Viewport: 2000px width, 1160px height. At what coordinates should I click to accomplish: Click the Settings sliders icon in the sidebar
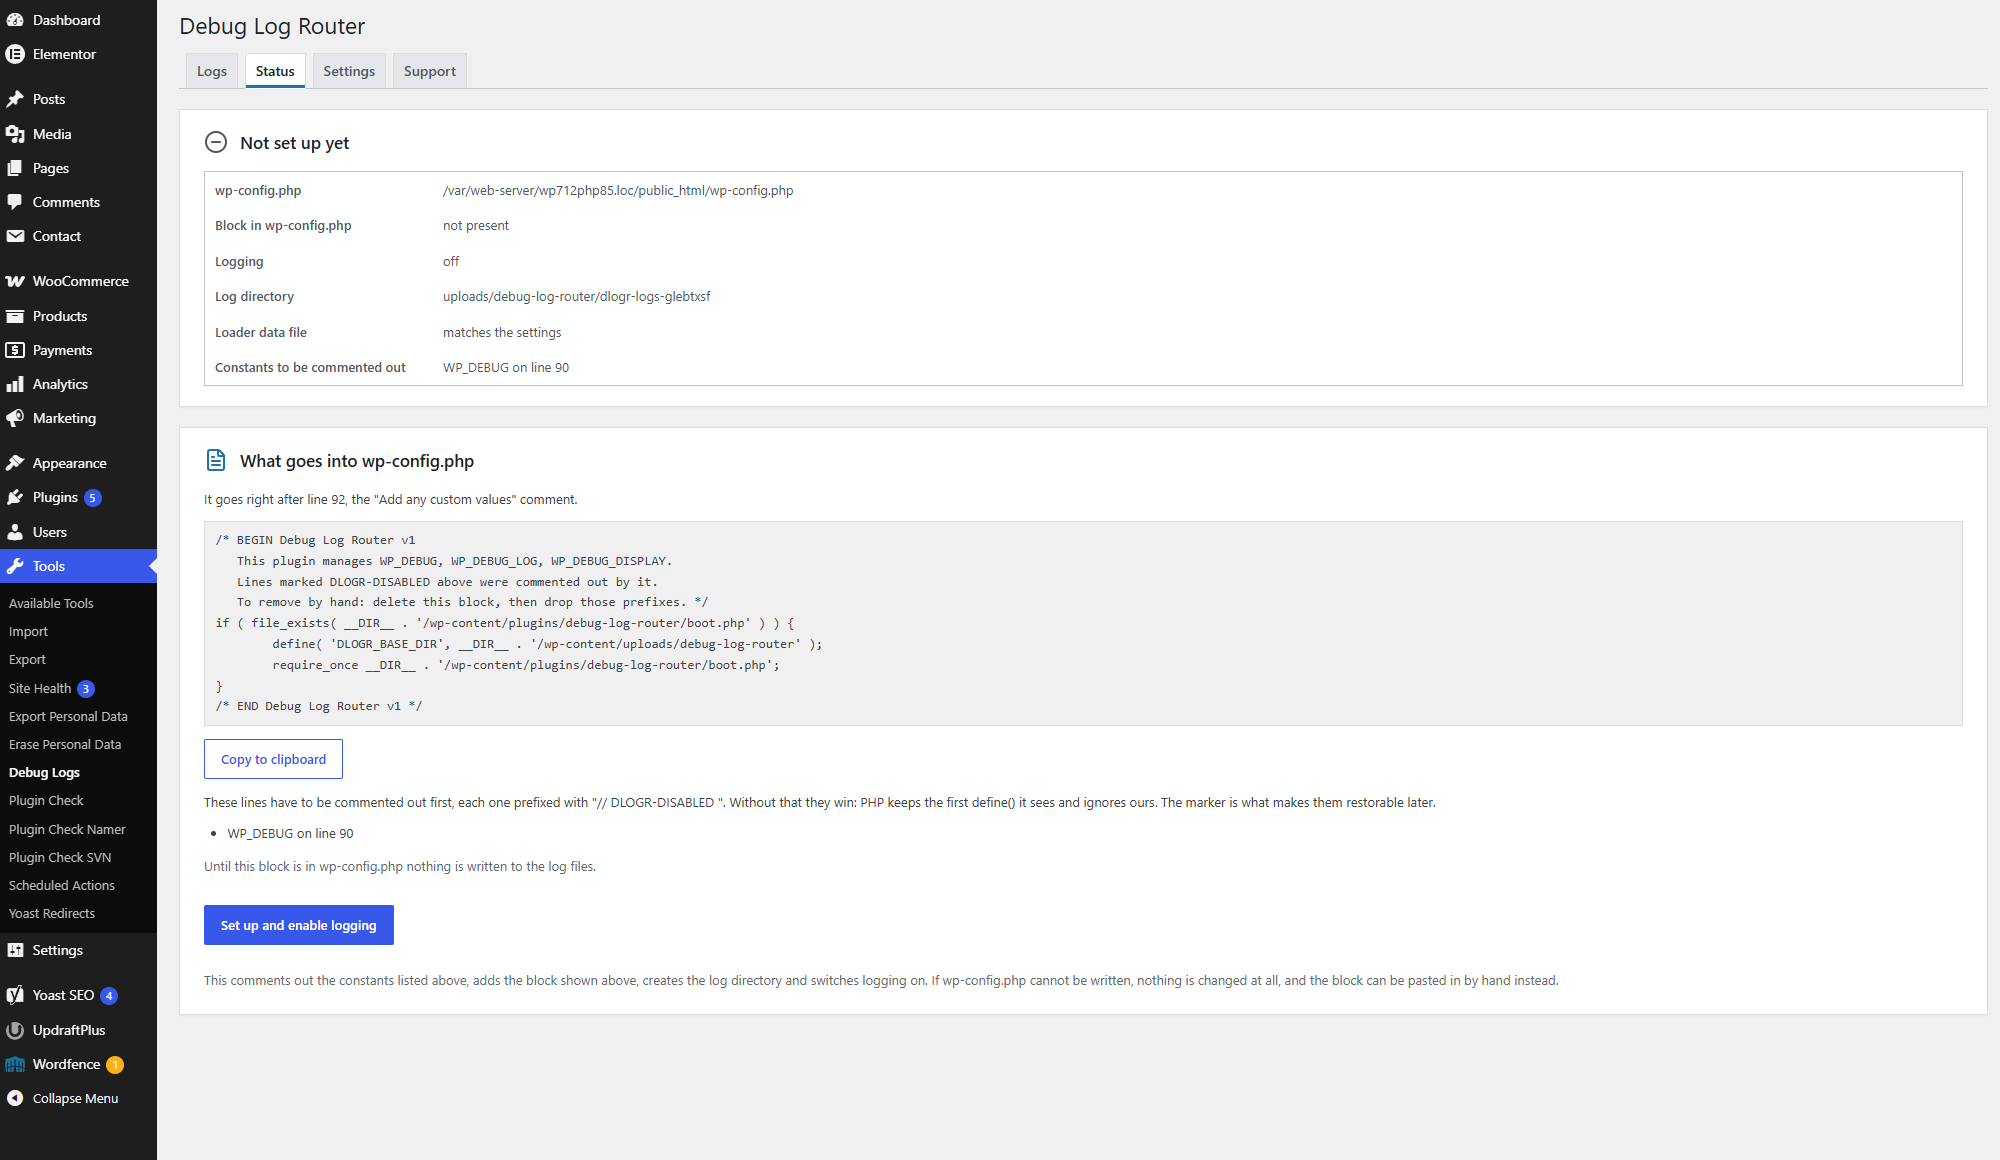(x=15, y=950)
